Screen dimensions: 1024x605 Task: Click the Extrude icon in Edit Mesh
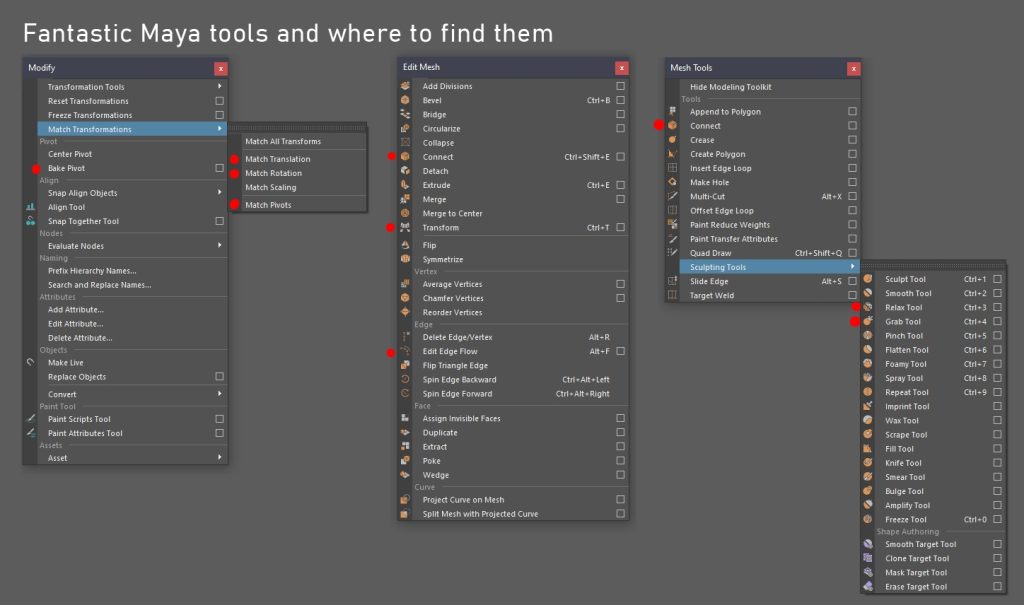[405, 185]
